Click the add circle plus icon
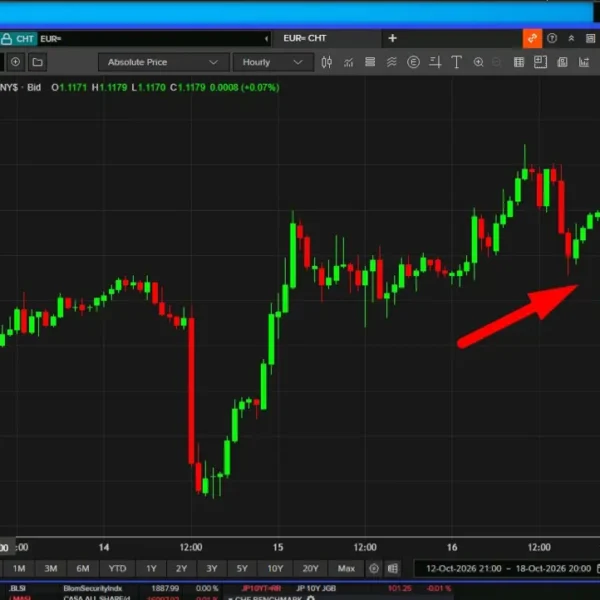 point(16,62)
